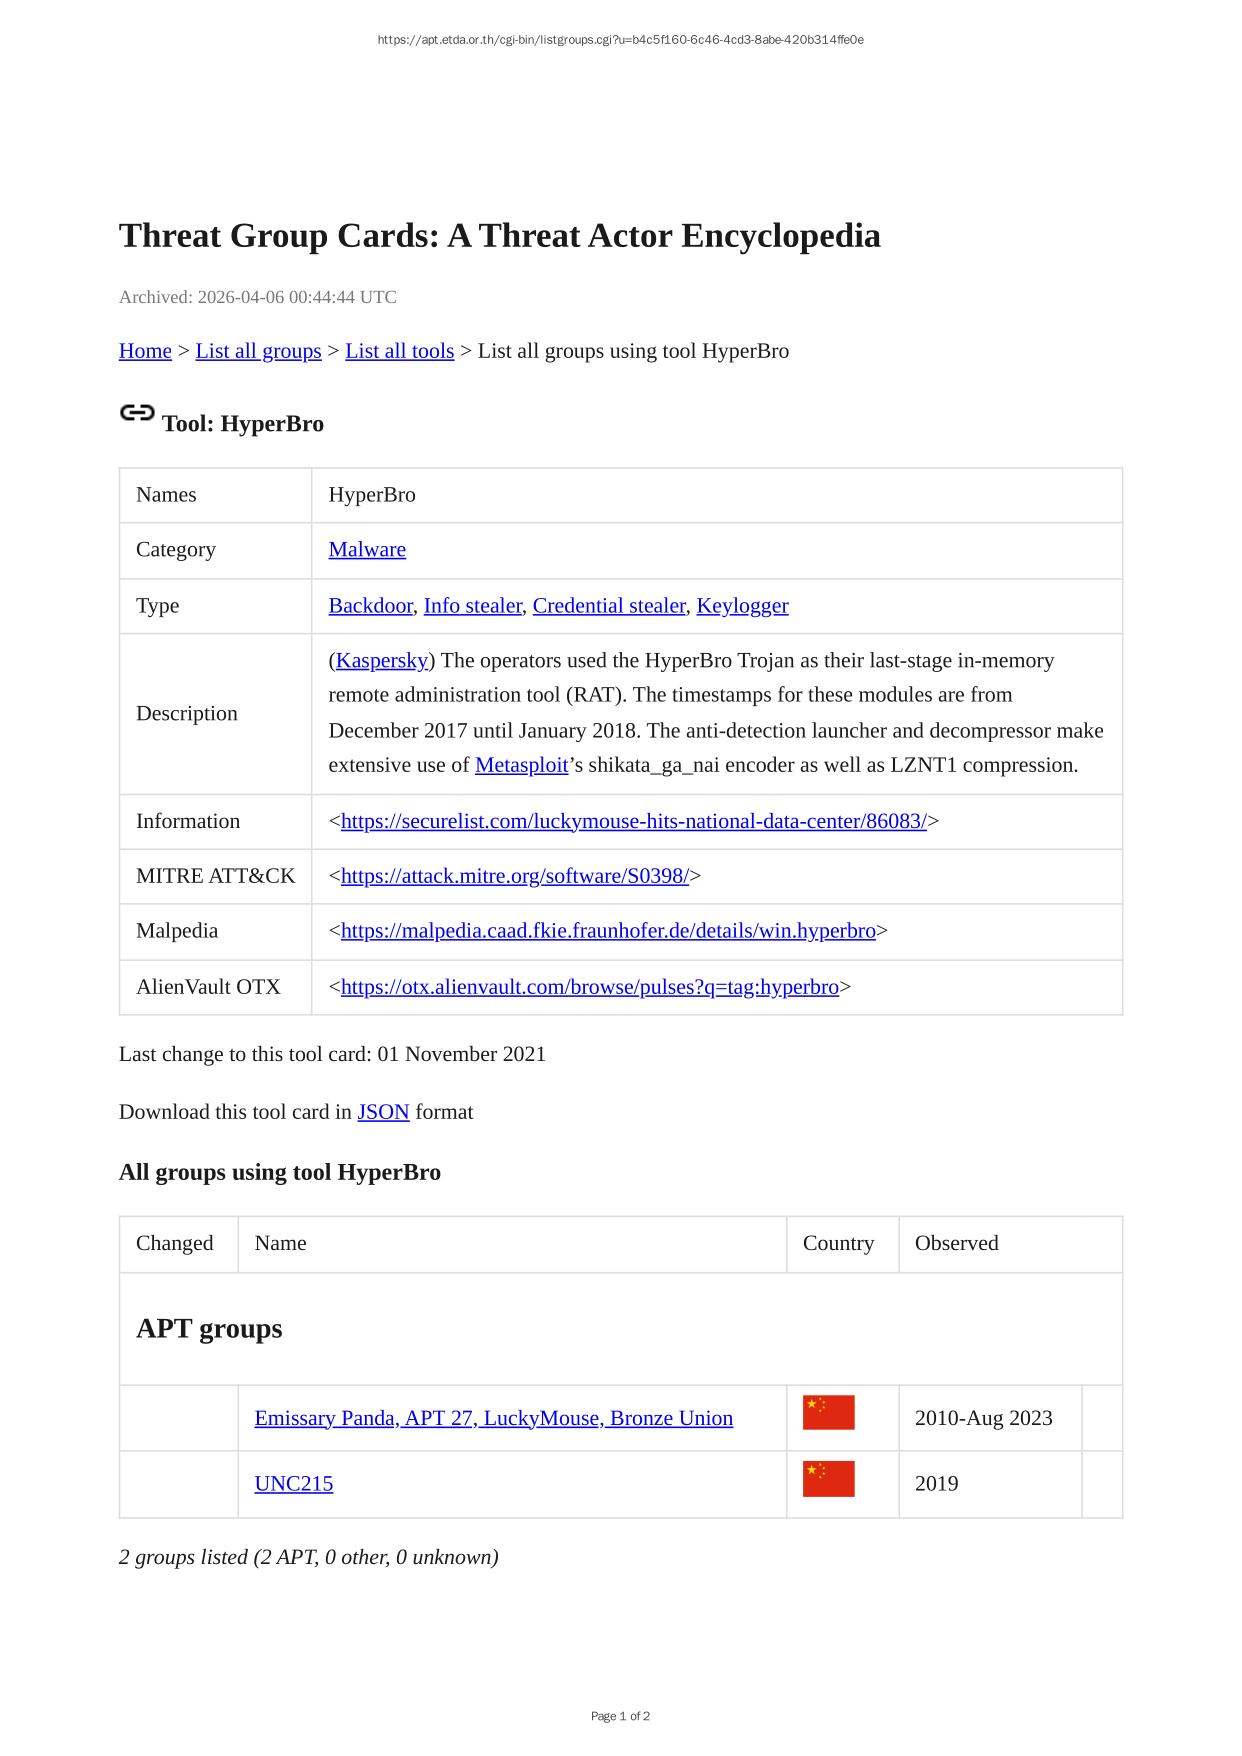The image size is (1242, 1756).
Task: Visit the MITRE ATT&CK S0398 link
Action: pos(514,876)
